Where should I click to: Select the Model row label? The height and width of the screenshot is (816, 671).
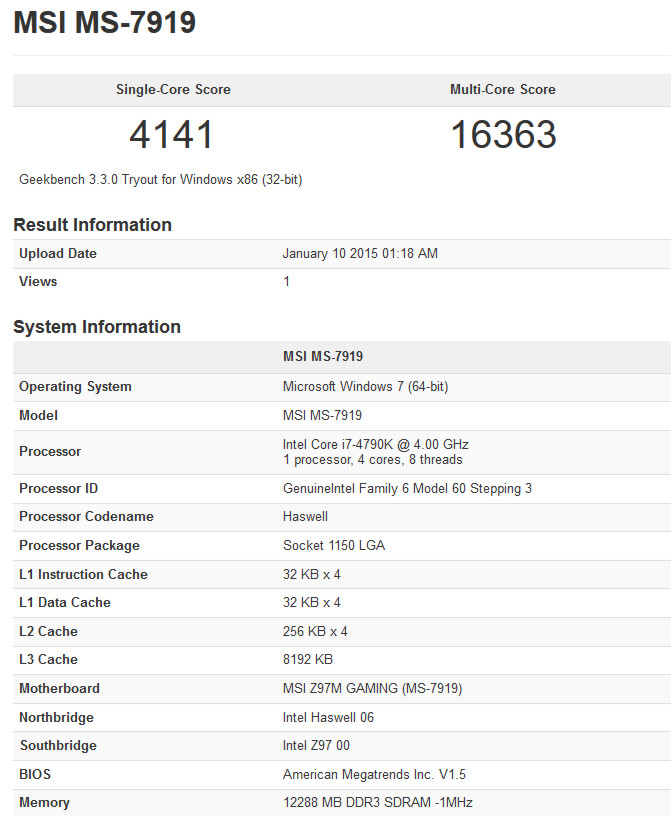click(x=38, y=415)
